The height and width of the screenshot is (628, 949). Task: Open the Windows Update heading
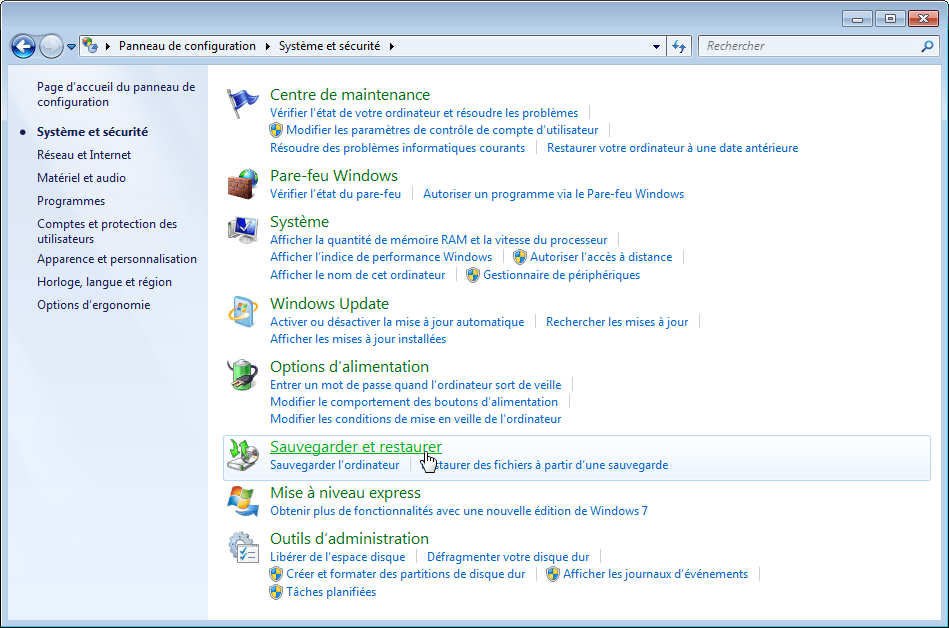(x=329, y=304)
